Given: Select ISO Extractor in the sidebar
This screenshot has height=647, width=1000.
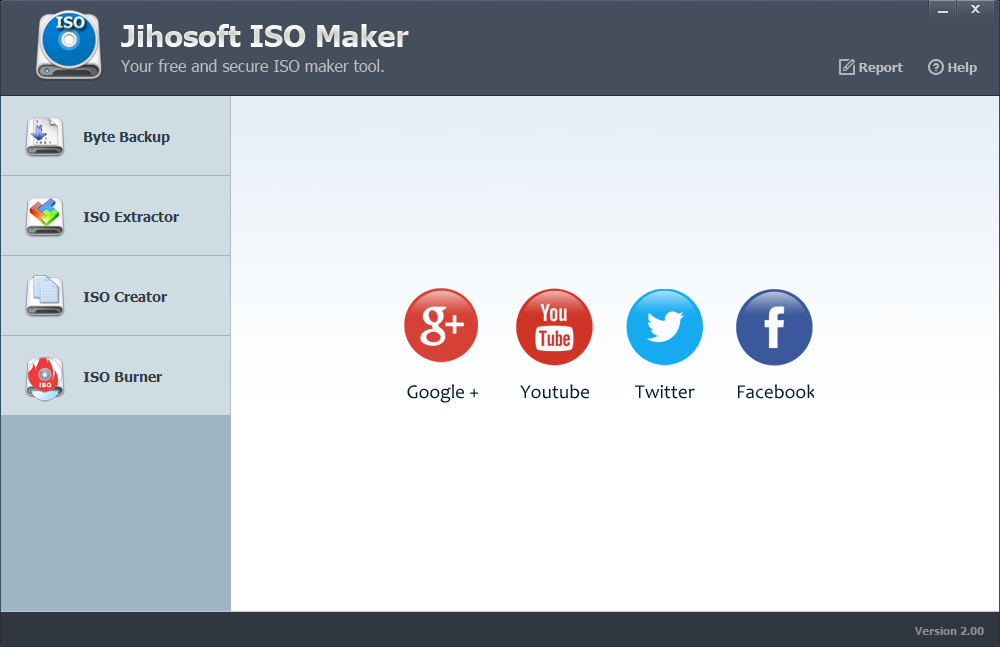Looking at the screenshot, I should (115, 216).
